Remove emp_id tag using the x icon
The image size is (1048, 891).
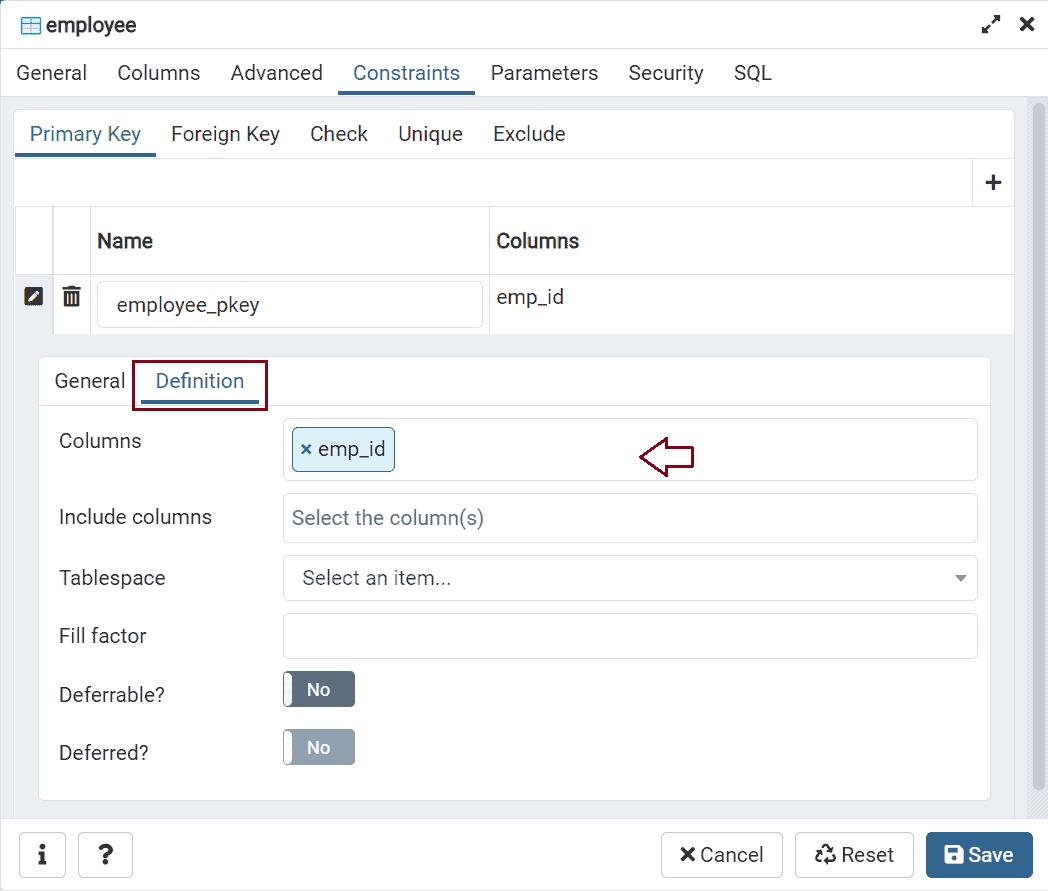pyautogui.click(x=306, y=450)
